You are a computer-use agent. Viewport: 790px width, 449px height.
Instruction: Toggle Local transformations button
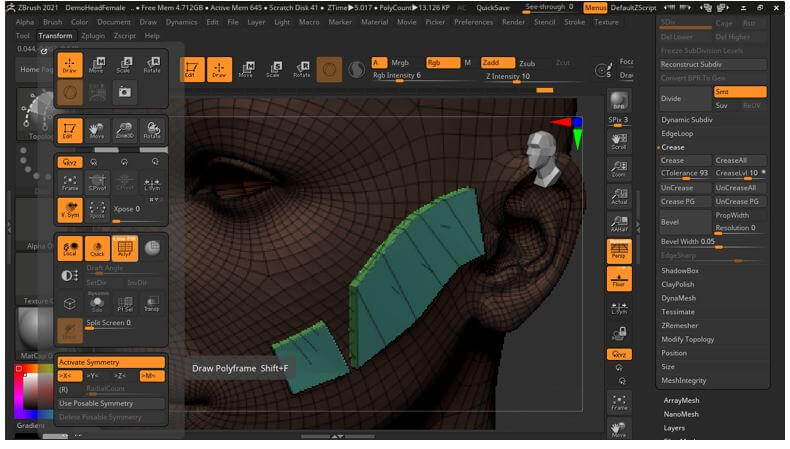[70, 247]
